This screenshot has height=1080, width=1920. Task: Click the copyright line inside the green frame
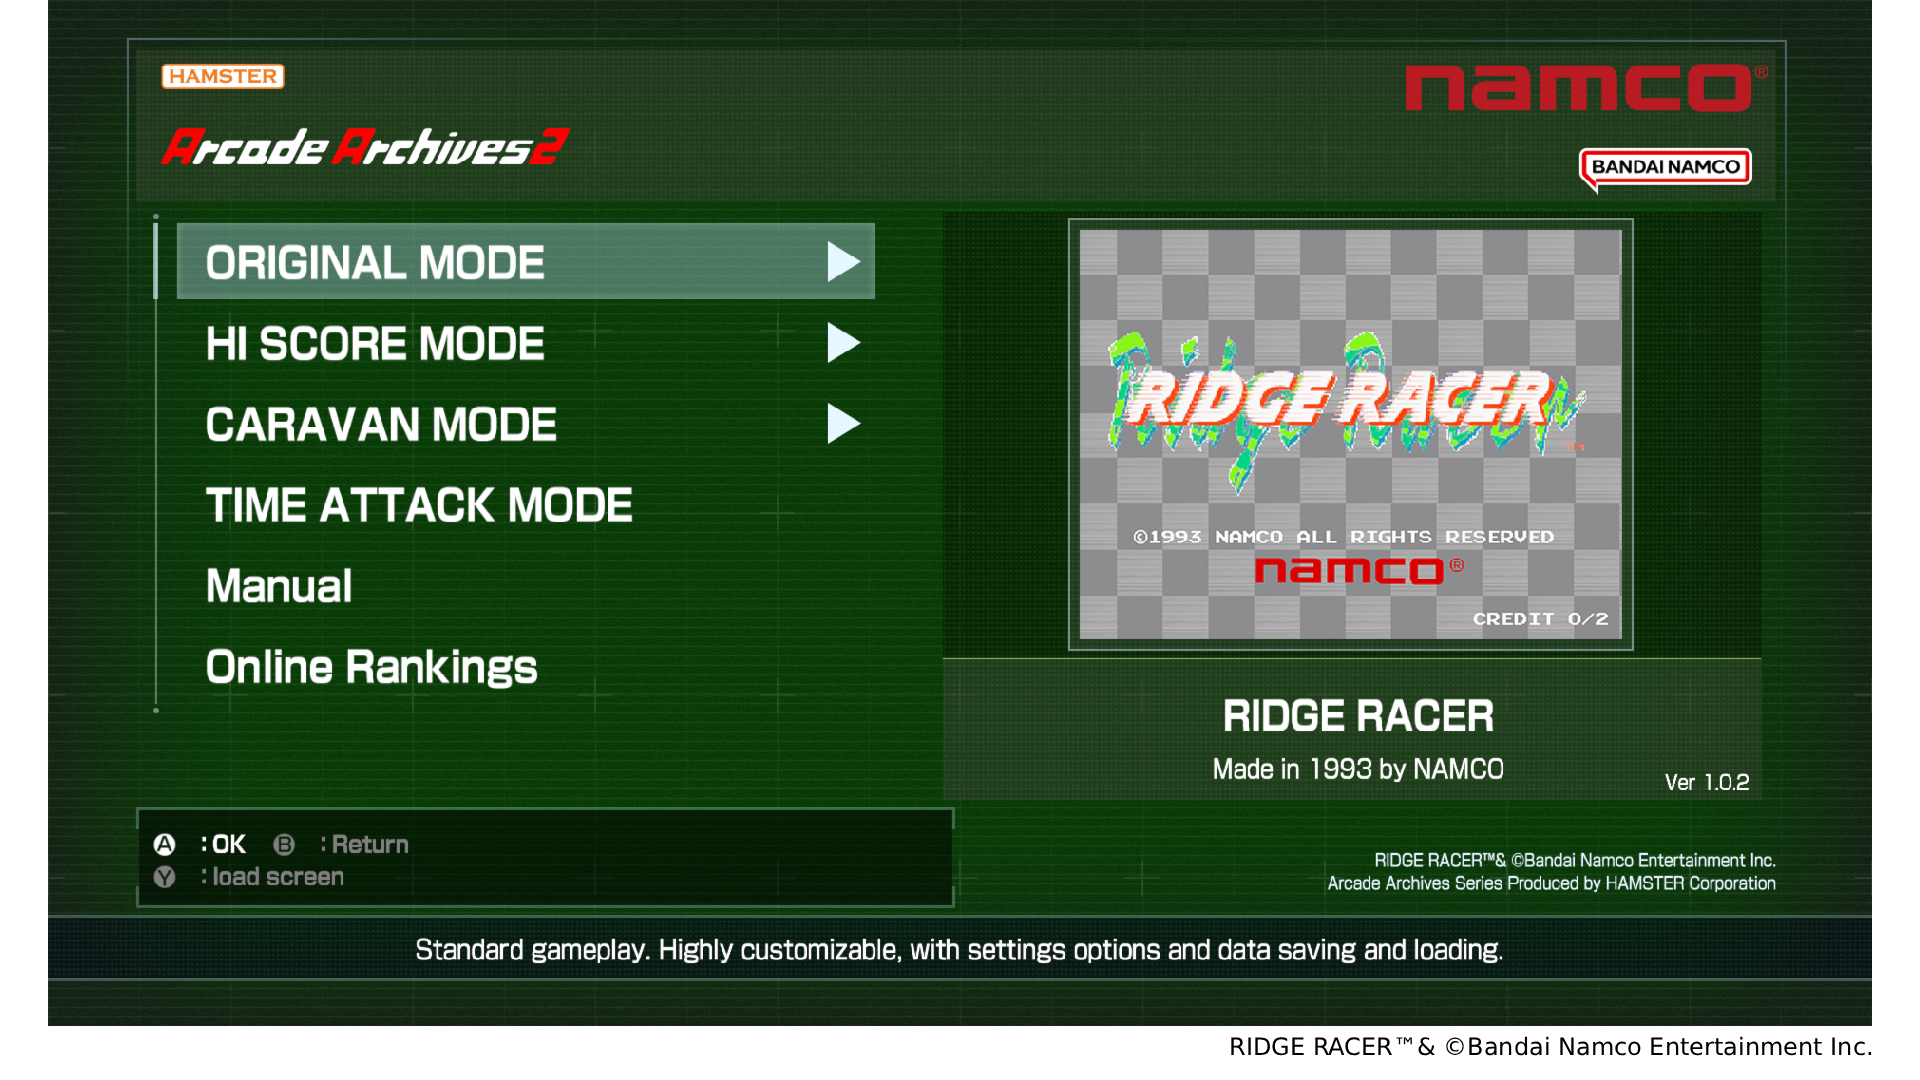1575,860
